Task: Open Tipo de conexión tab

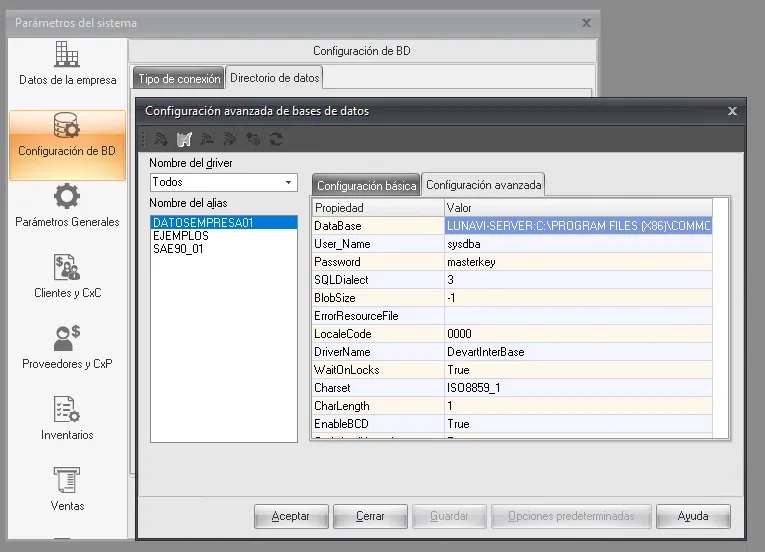Action: (x=179, y=79)
